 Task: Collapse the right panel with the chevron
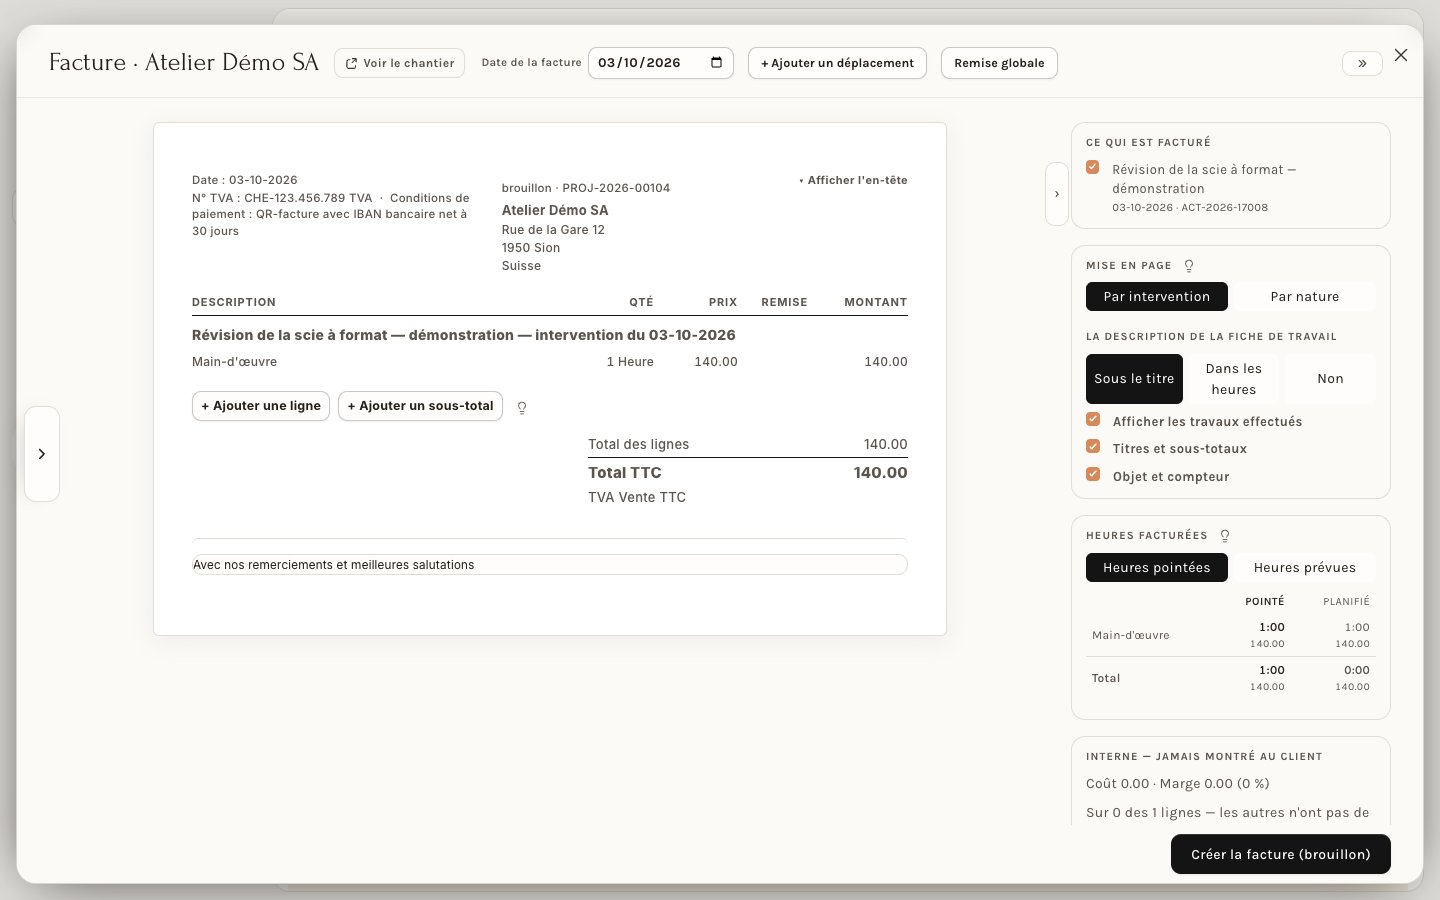(x=1057, y=194)
